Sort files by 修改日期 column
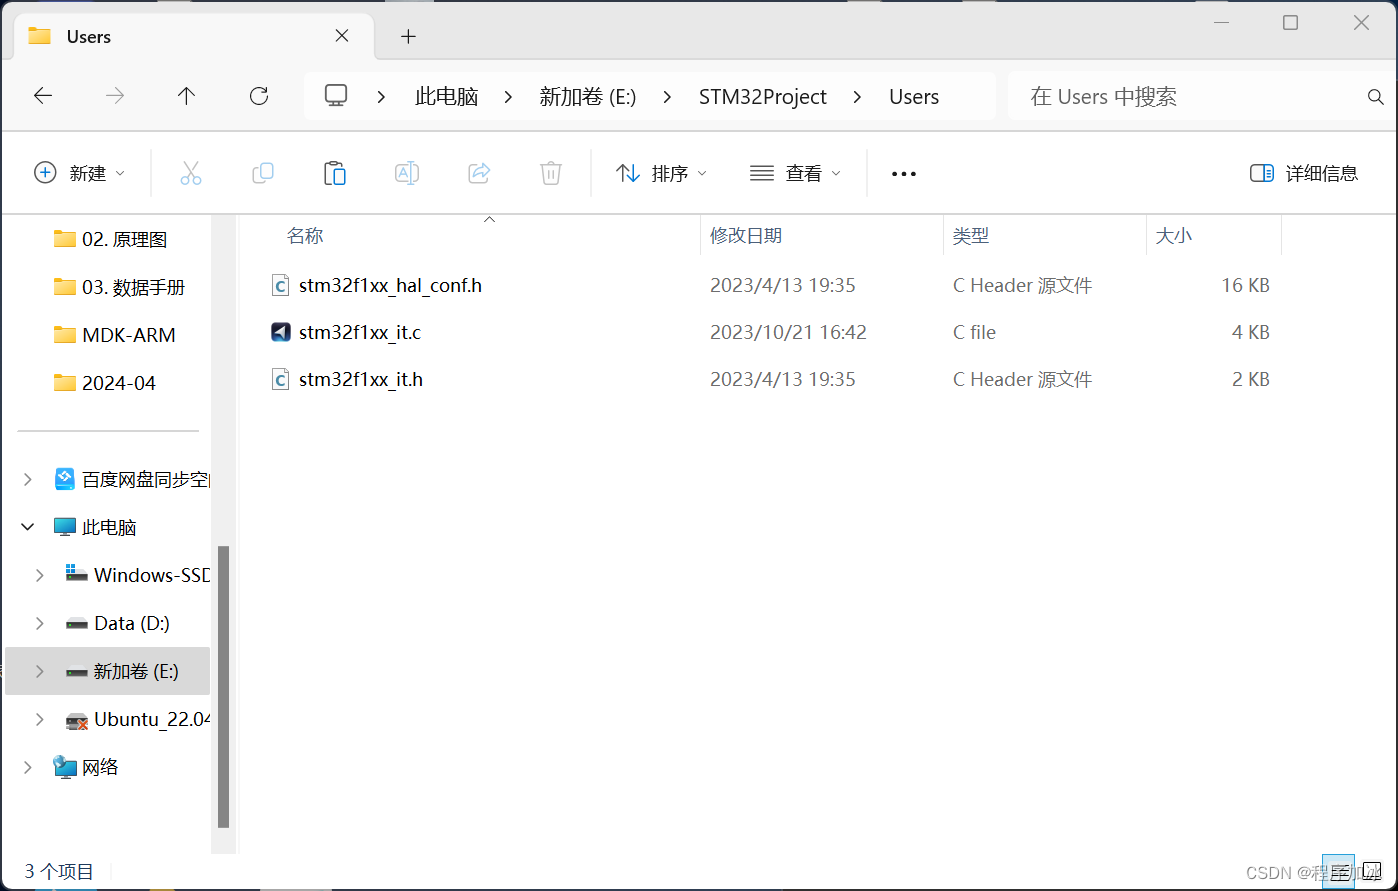 click(746, 236)
